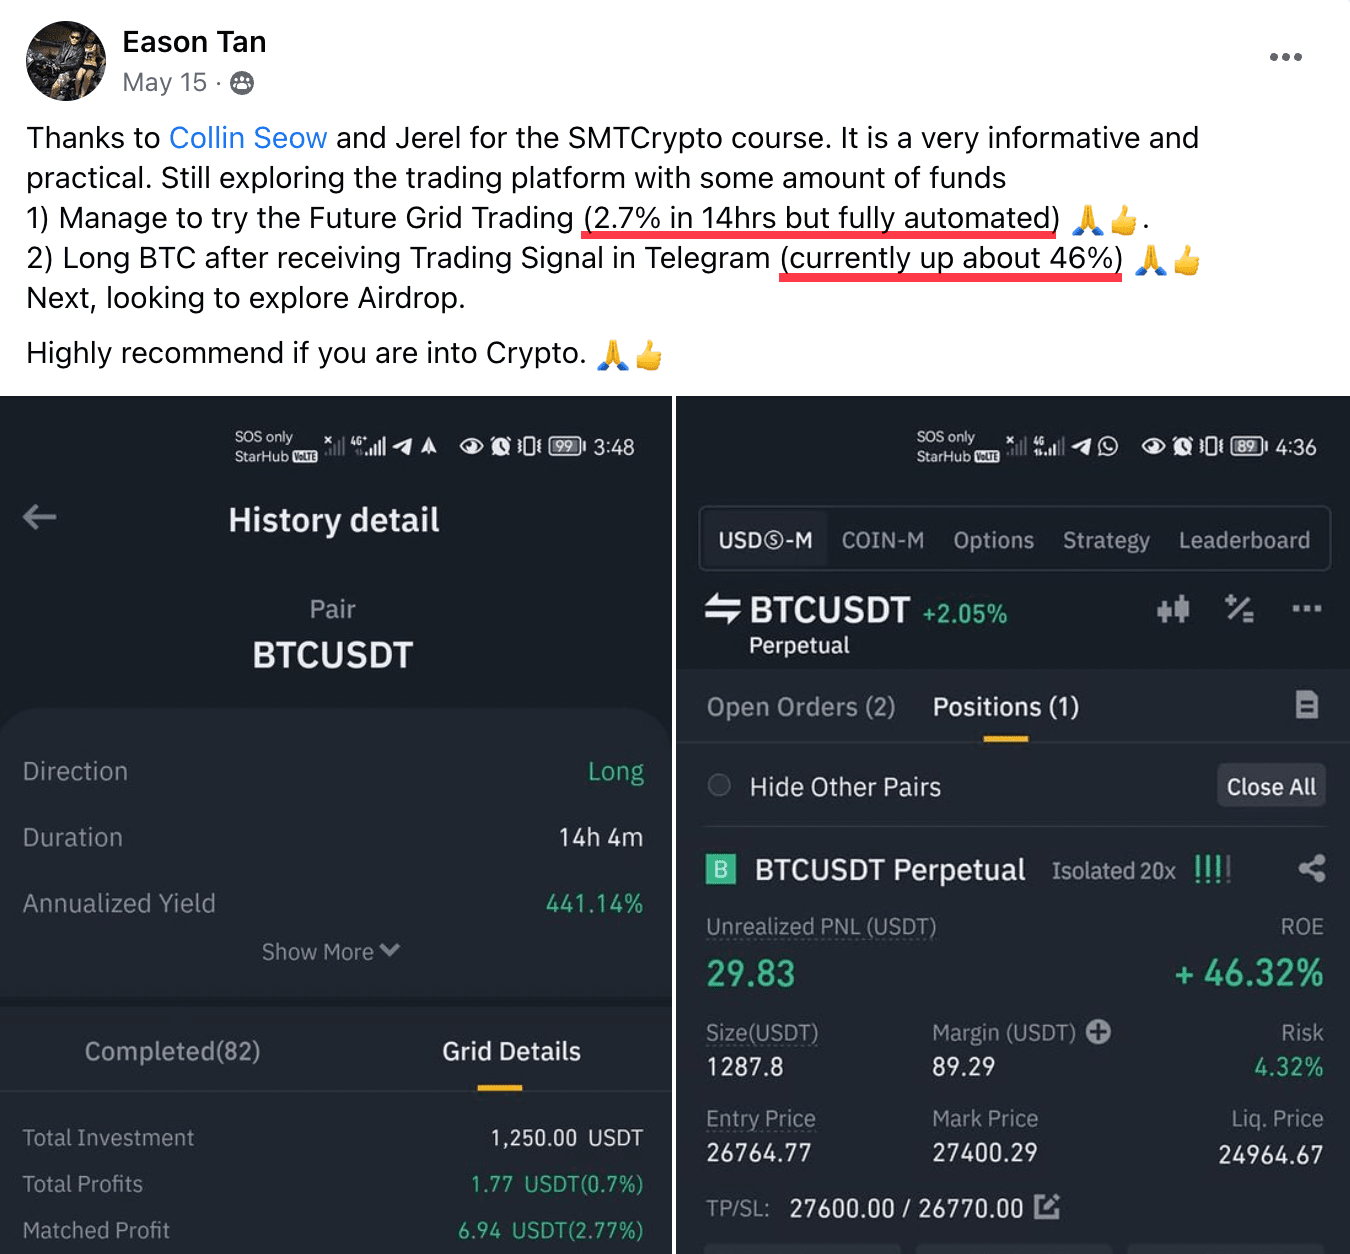Open post options three-dot menu

[x=1285, y=57]
